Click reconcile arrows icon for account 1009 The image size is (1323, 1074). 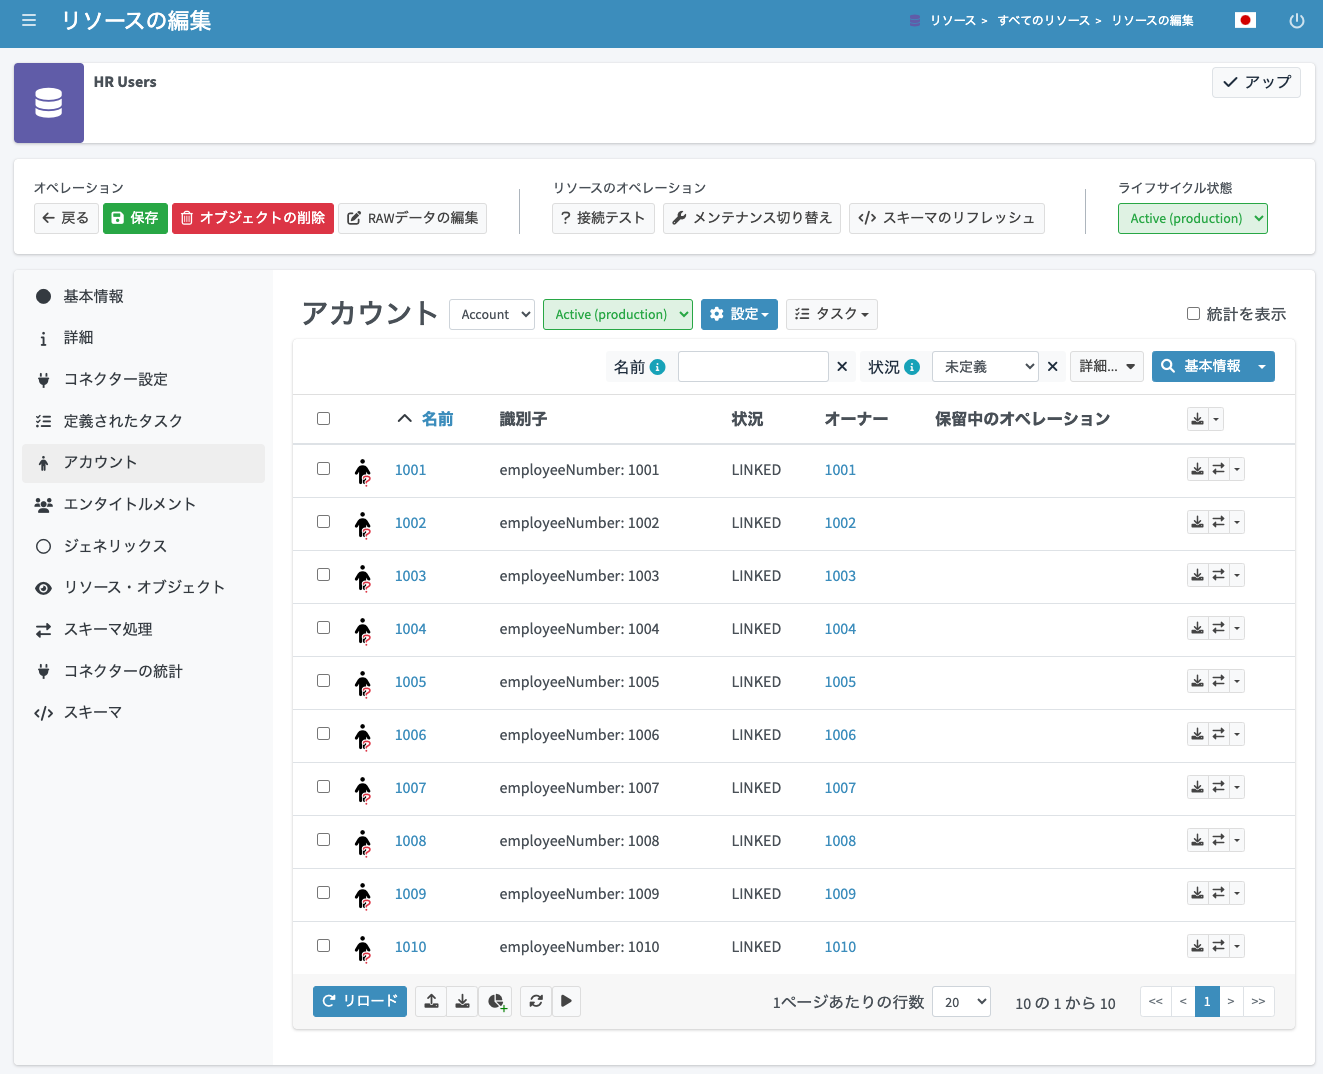coord(1218,893)
